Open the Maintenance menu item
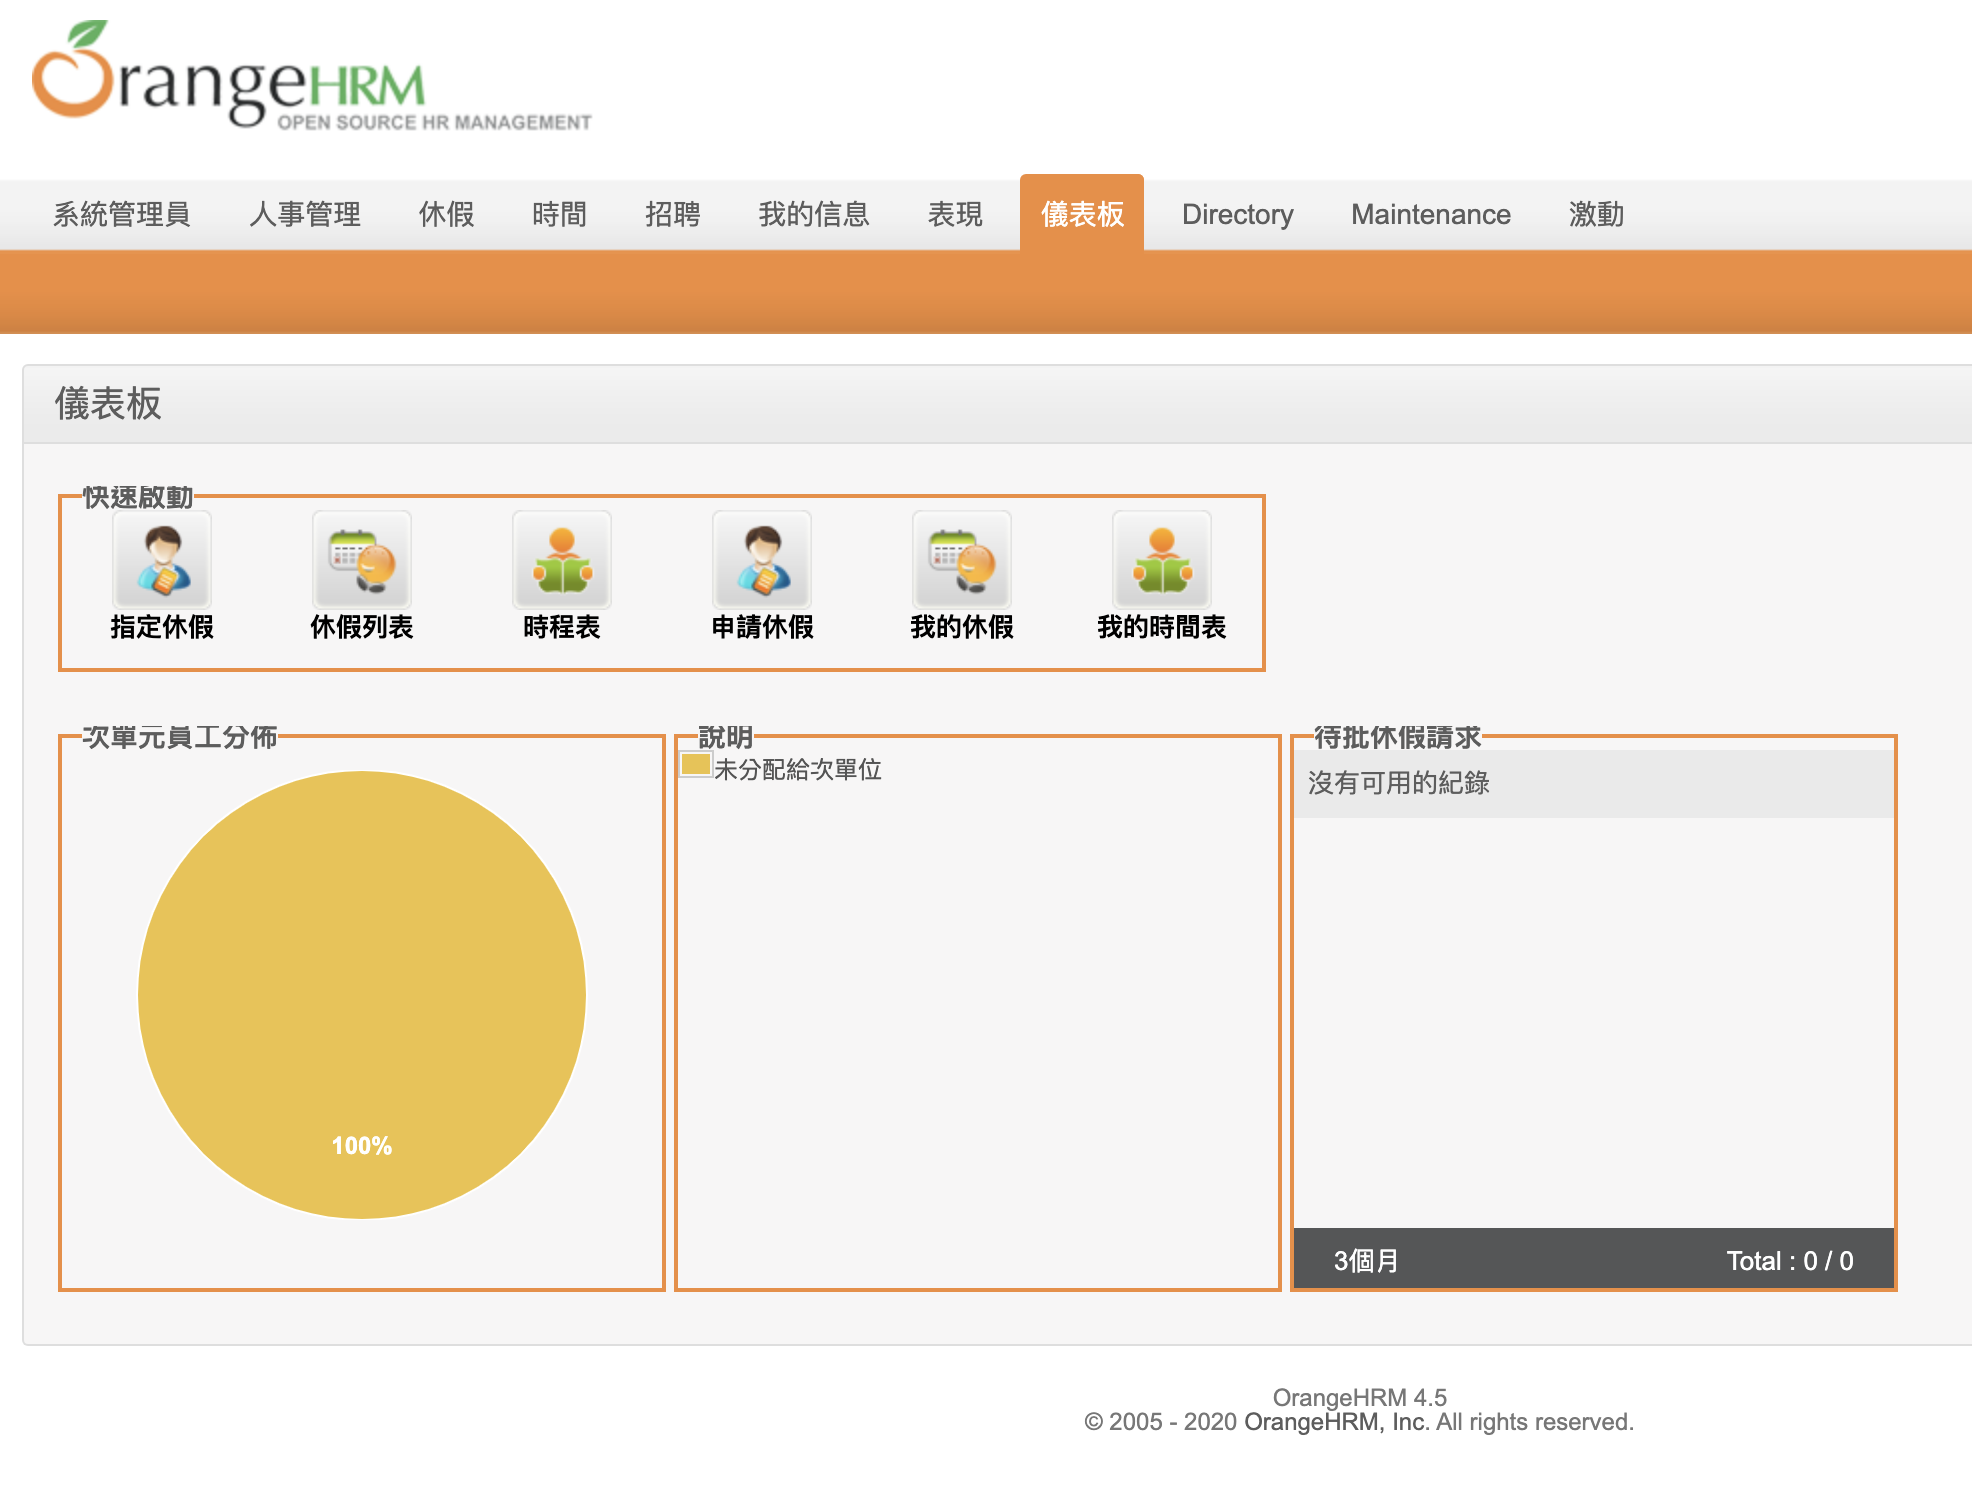This screenshot has height=1494, width=1972. 1430,214
